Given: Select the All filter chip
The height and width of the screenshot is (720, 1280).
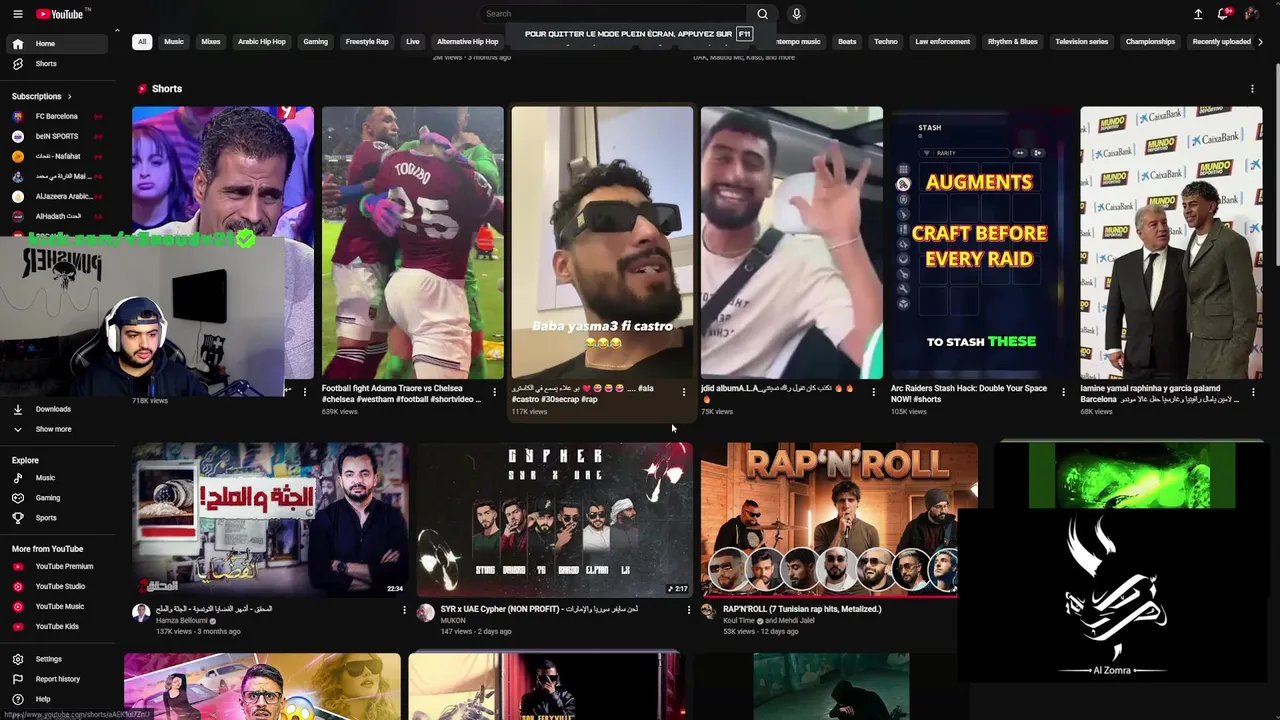Looking at the screenshot, I should (x=142, y=42).
